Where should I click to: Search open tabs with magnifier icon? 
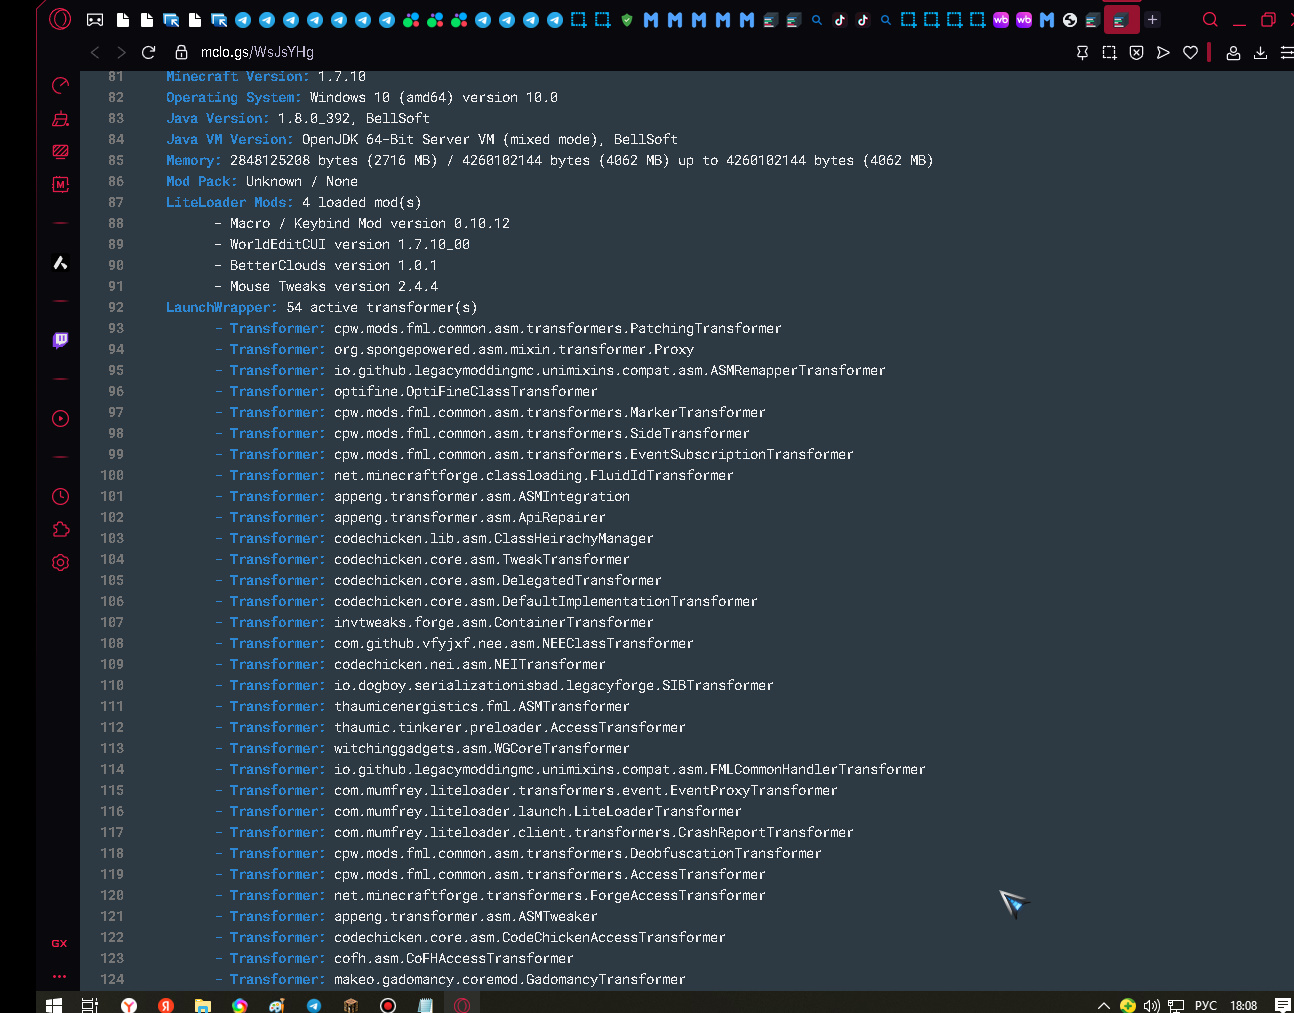(x=1210, y=19)
